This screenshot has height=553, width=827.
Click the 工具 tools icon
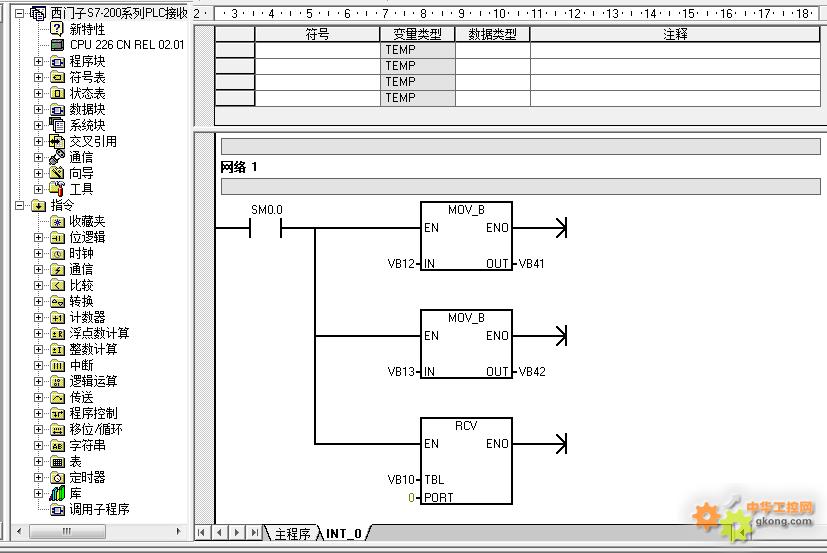pyautogui.click(x=57, y=188)
